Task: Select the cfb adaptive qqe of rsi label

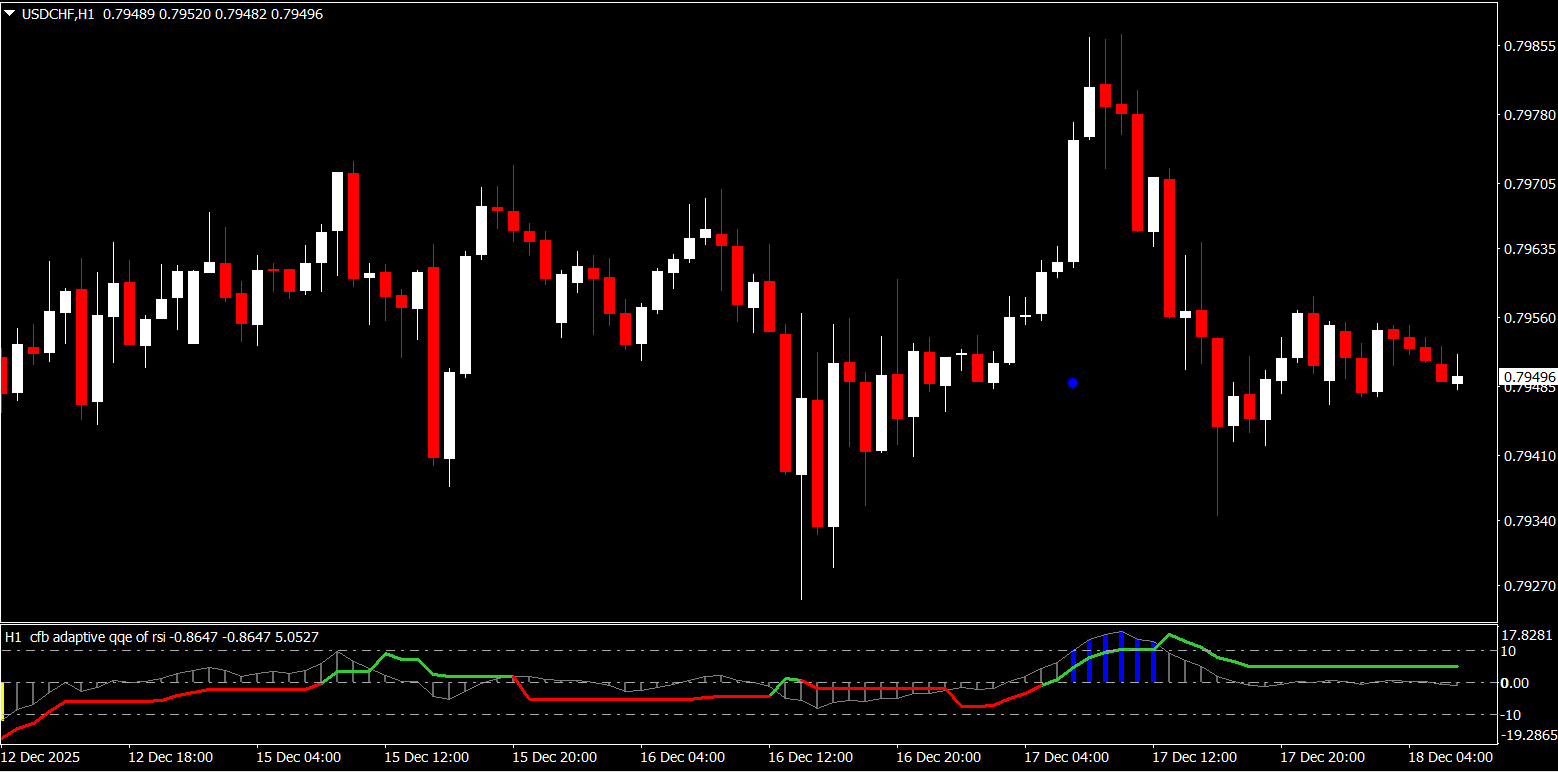Action: (96, 636)
